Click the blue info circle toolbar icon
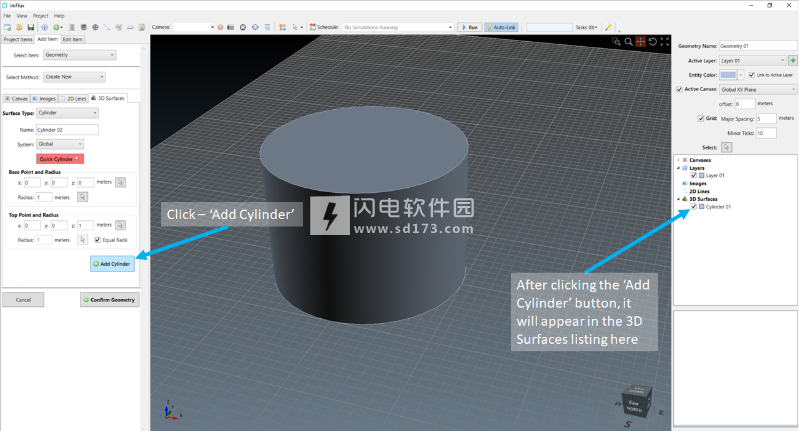This screenshot has height=431, width=799. tap(44, 27)
